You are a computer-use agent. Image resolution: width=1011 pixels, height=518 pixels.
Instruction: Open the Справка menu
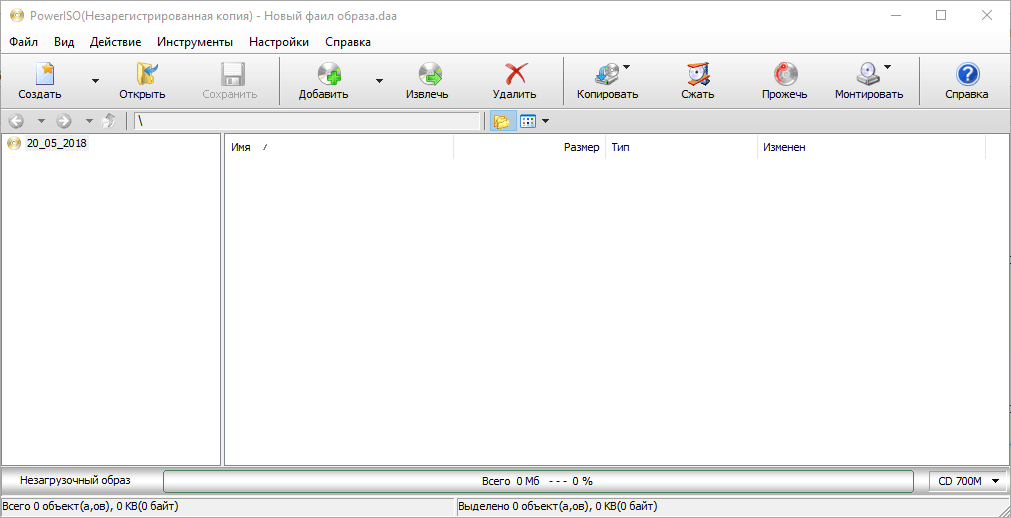[x=348, y=42]
